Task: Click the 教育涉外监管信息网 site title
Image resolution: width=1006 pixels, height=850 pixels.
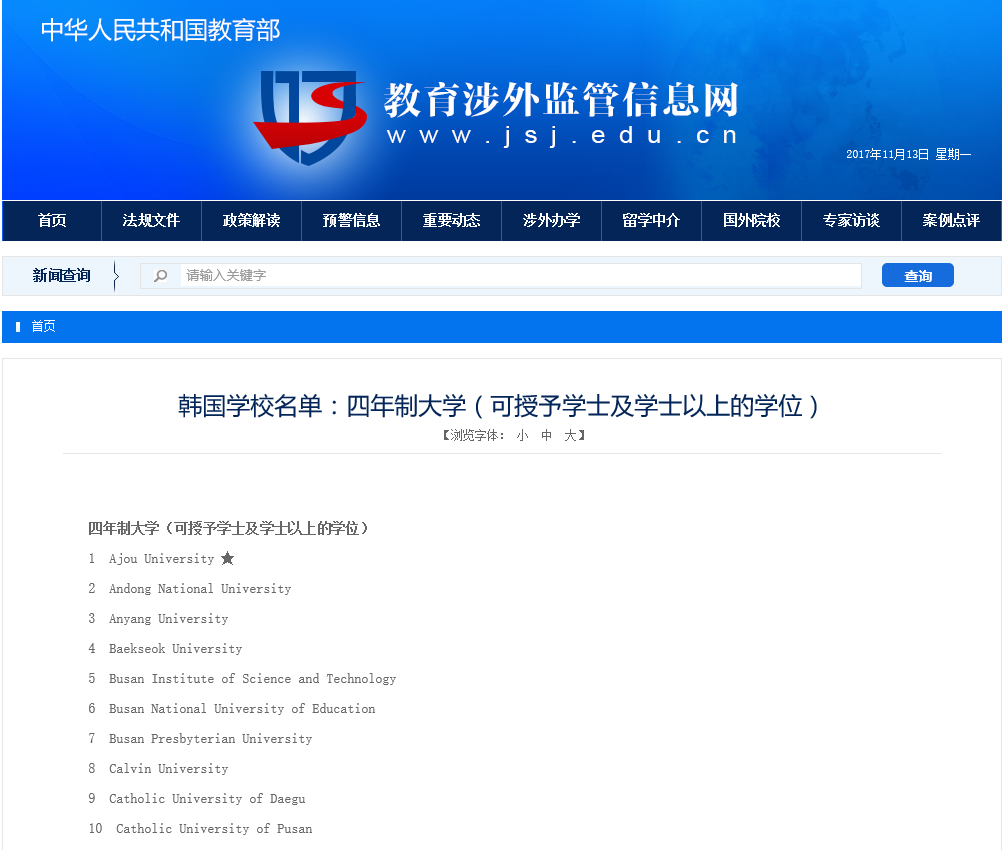Action: [x=561, y=99]
